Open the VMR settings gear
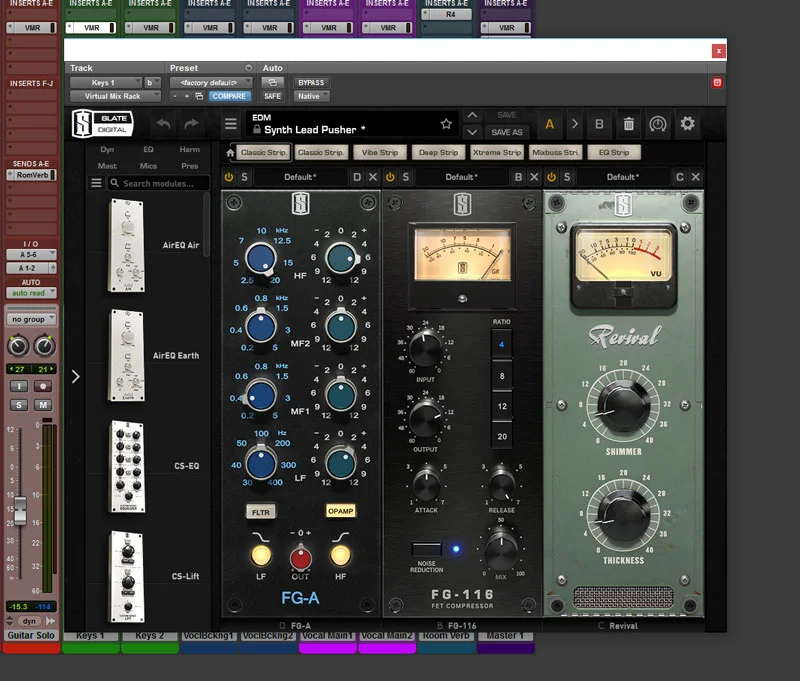 point(688,124)
